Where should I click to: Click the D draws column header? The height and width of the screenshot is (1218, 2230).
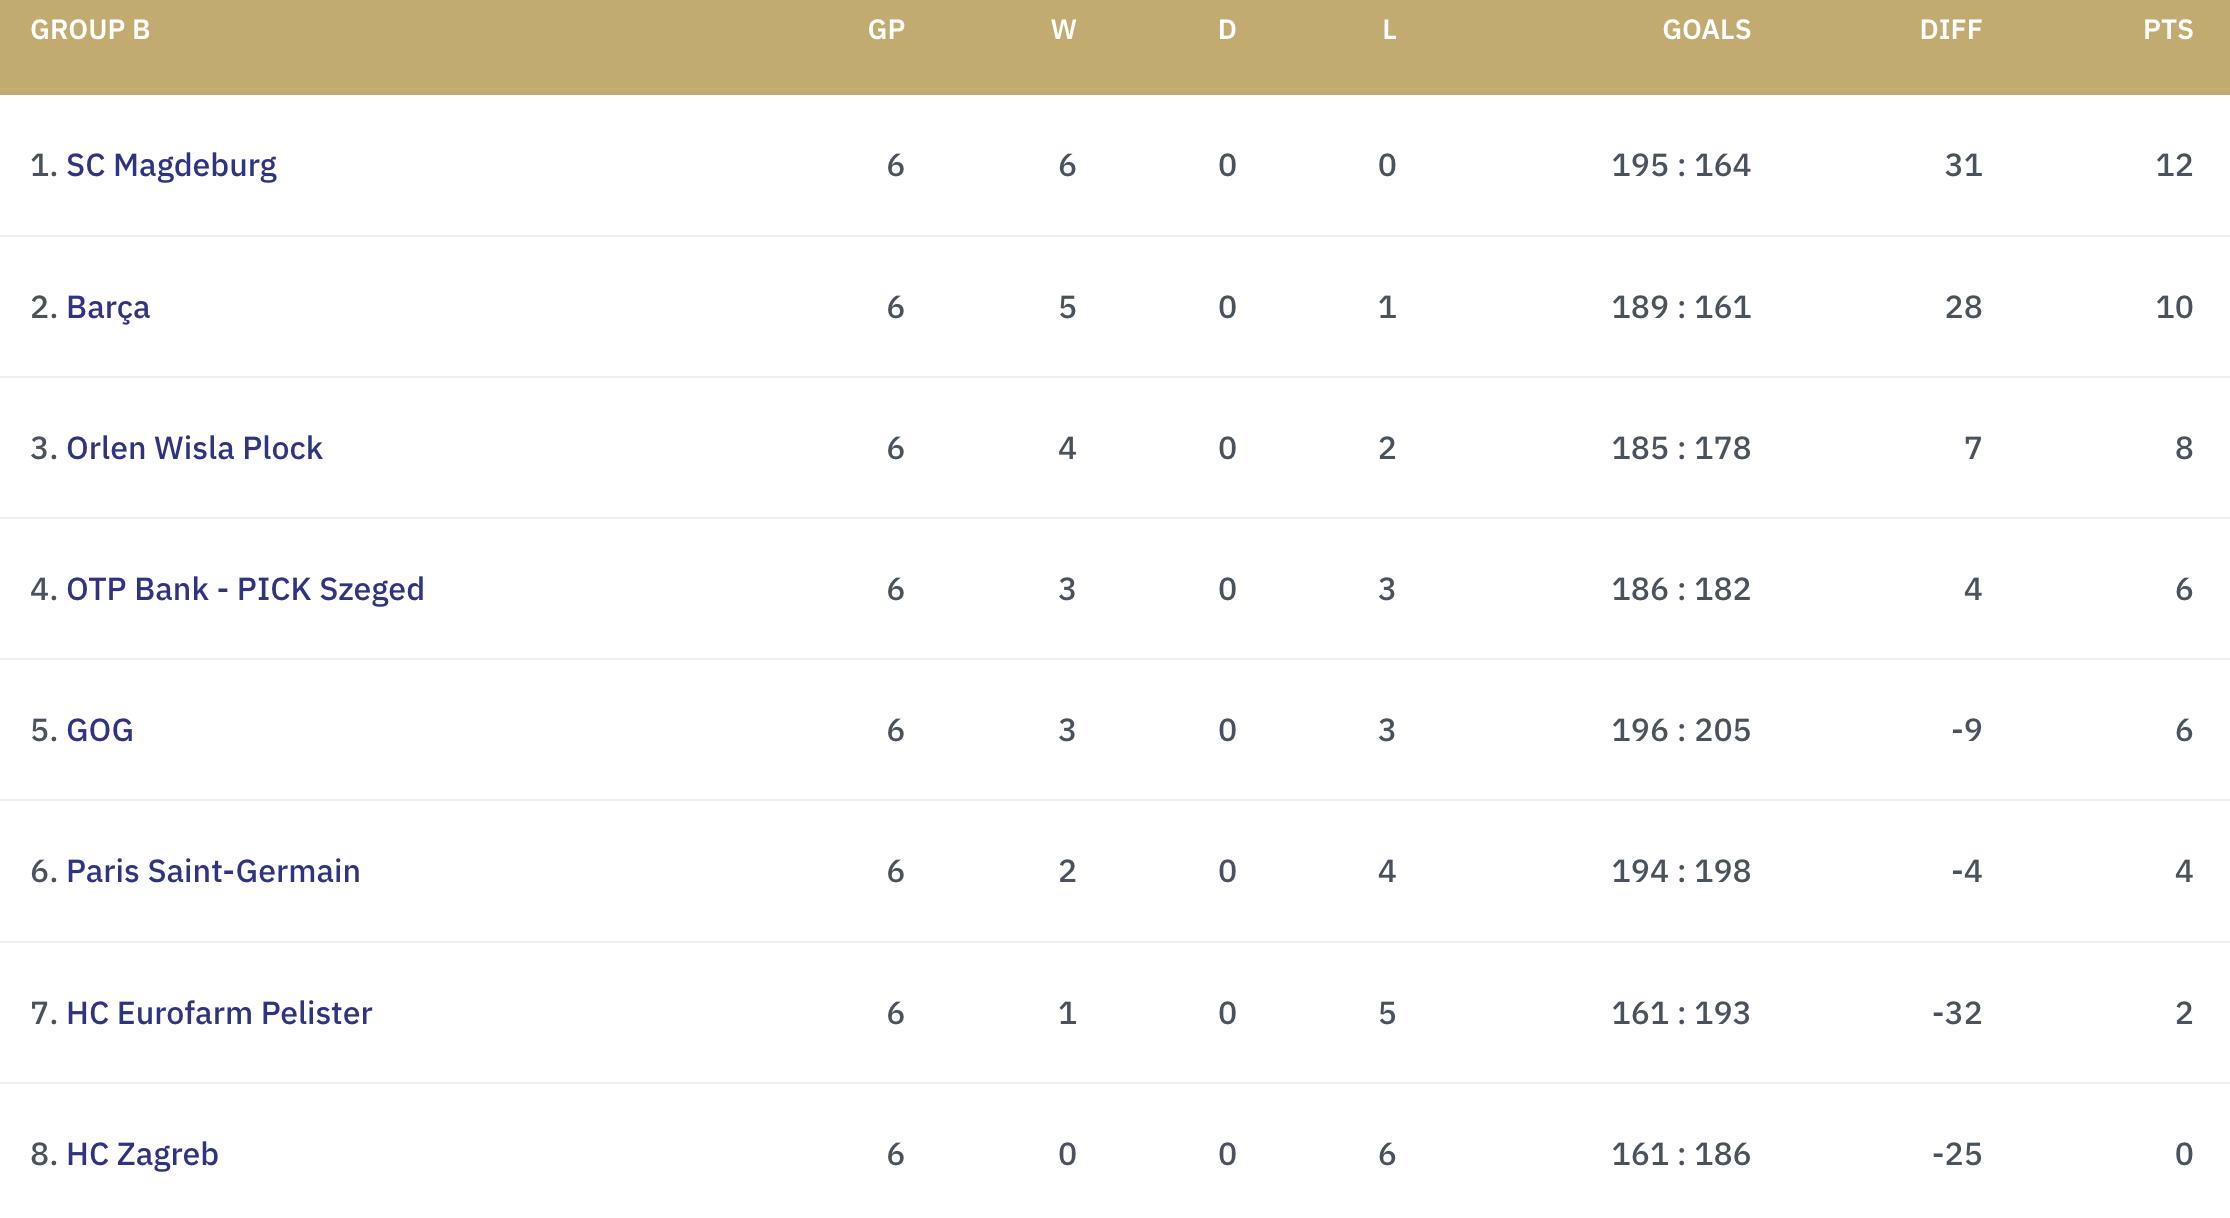pyautogui.click(x=1227, y=30)
